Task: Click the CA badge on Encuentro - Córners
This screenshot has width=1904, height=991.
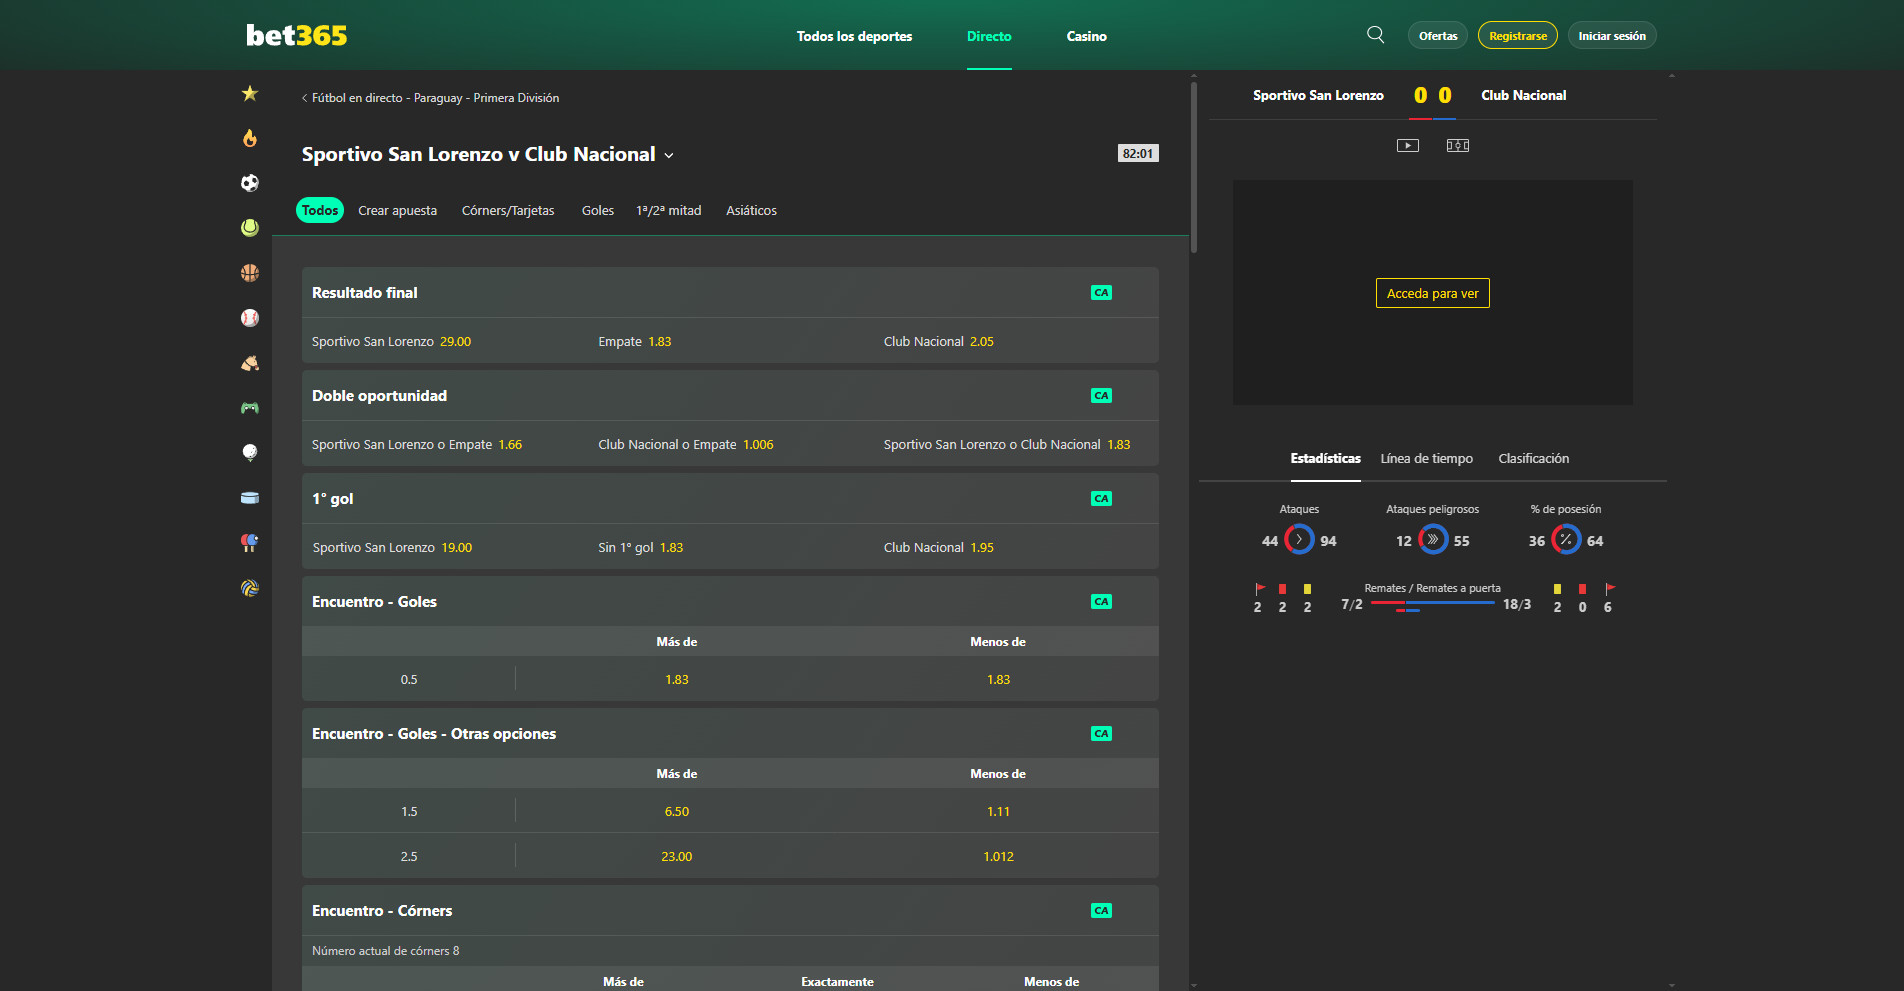Action: (1101, 911)
